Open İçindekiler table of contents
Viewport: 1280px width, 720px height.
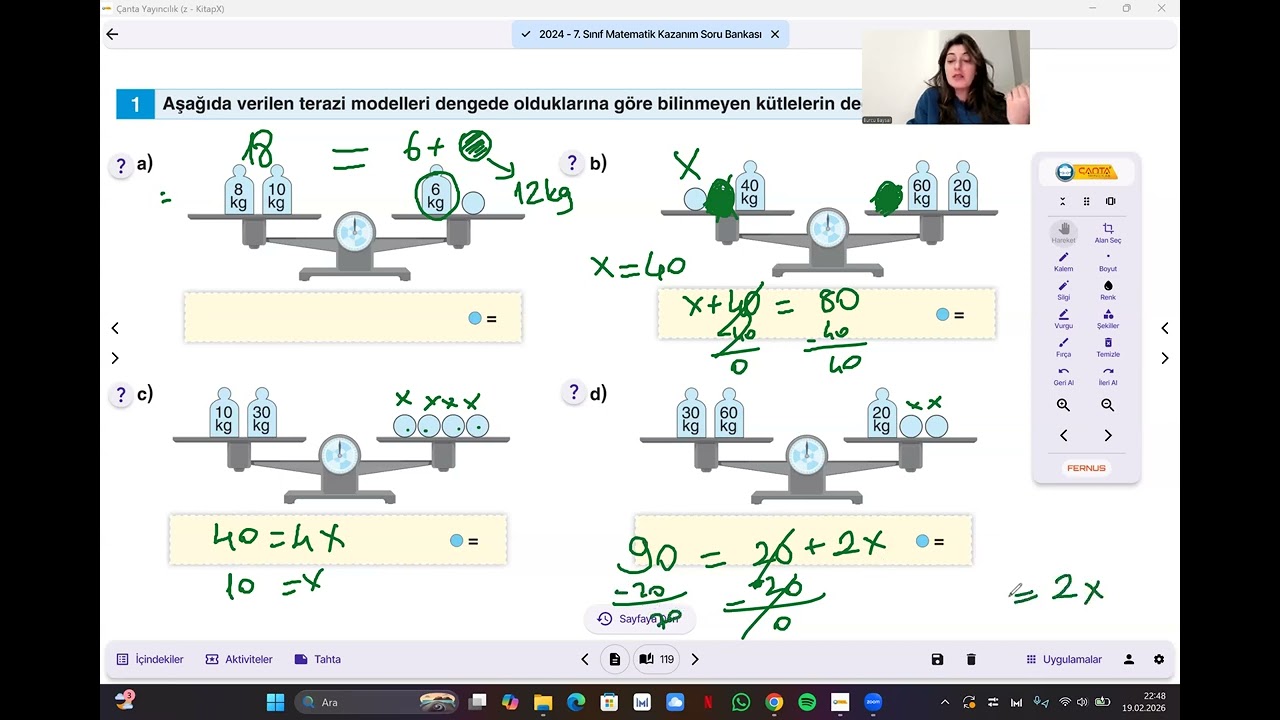click(150, 660)
